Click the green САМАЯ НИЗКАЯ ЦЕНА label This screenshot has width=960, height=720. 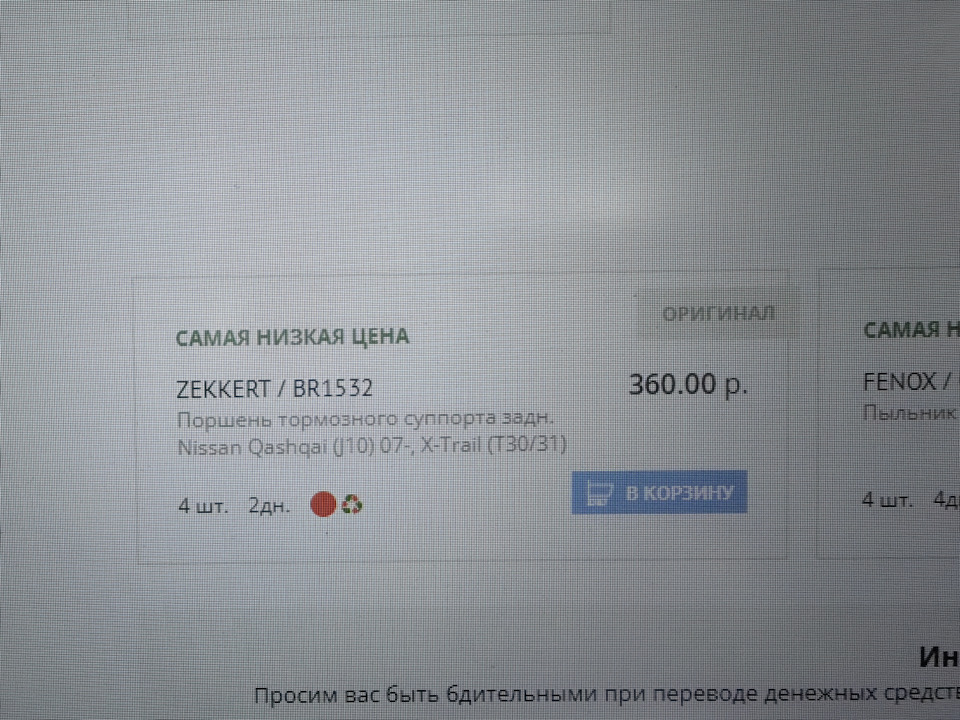(293, 337)
